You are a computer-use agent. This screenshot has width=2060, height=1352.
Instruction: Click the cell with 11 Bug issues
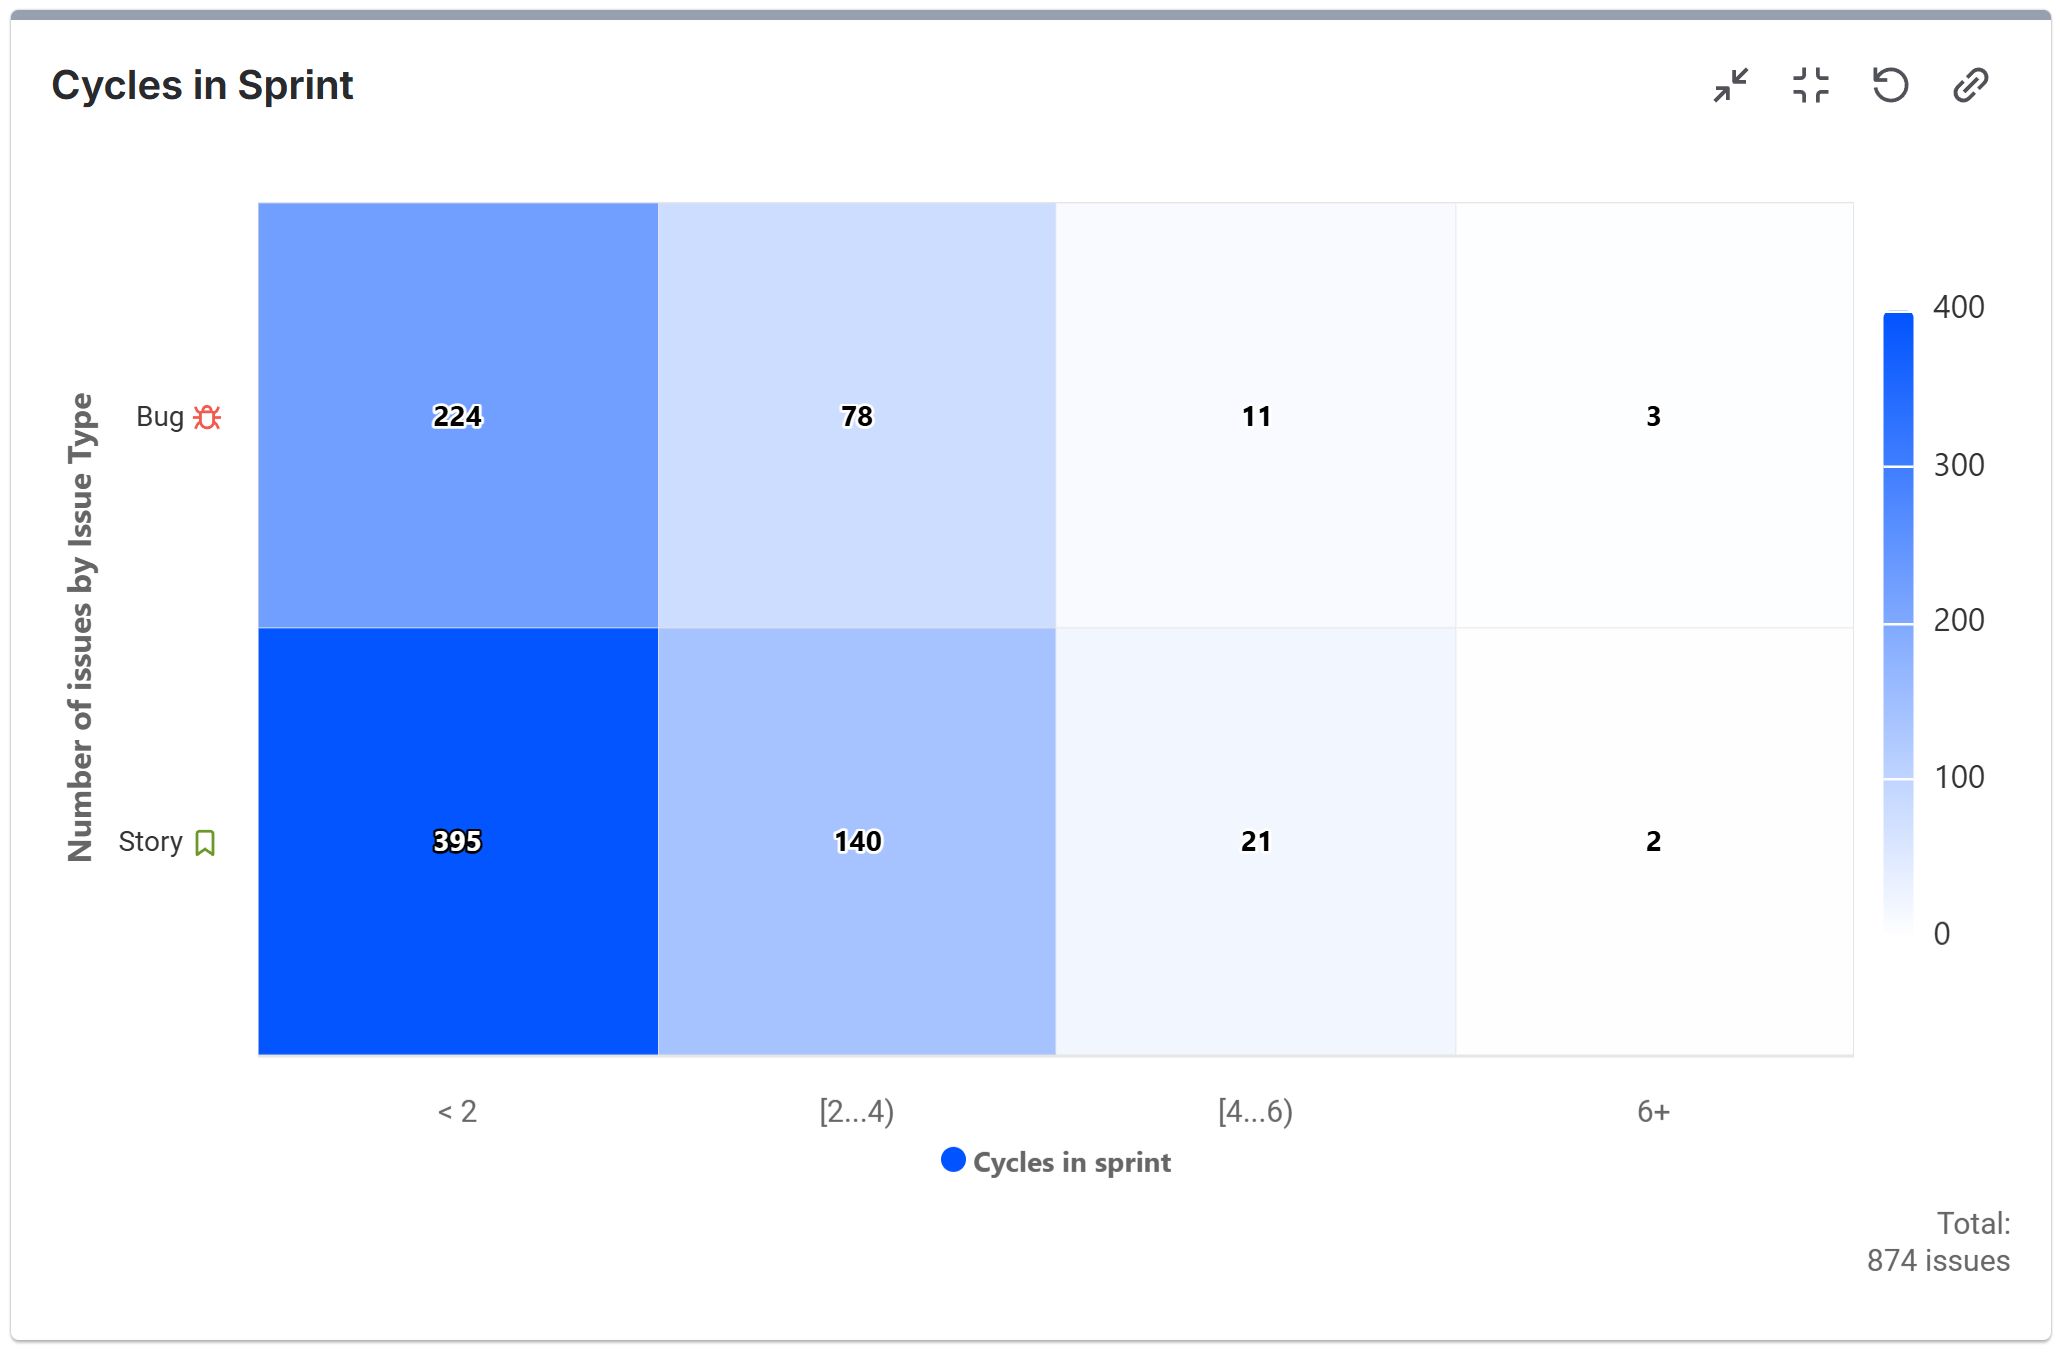[x=1255, y=416]
